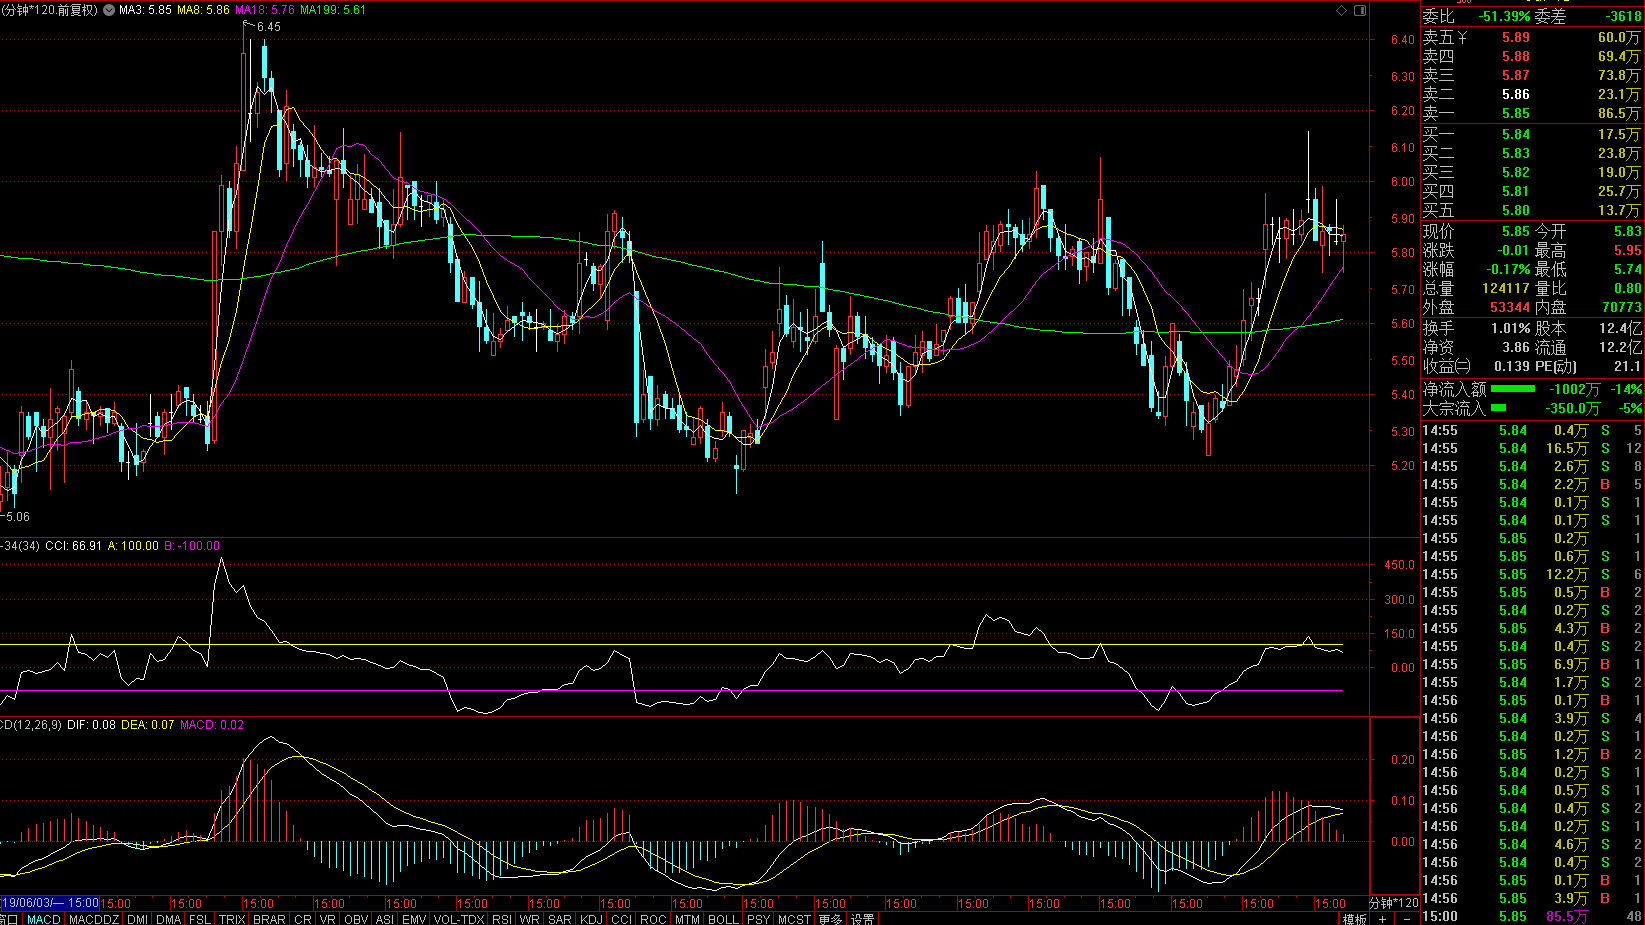Click the 委比 -51.39% value
The height and width of the screenshot is (925, 1645).
[x=1505, y=17]
